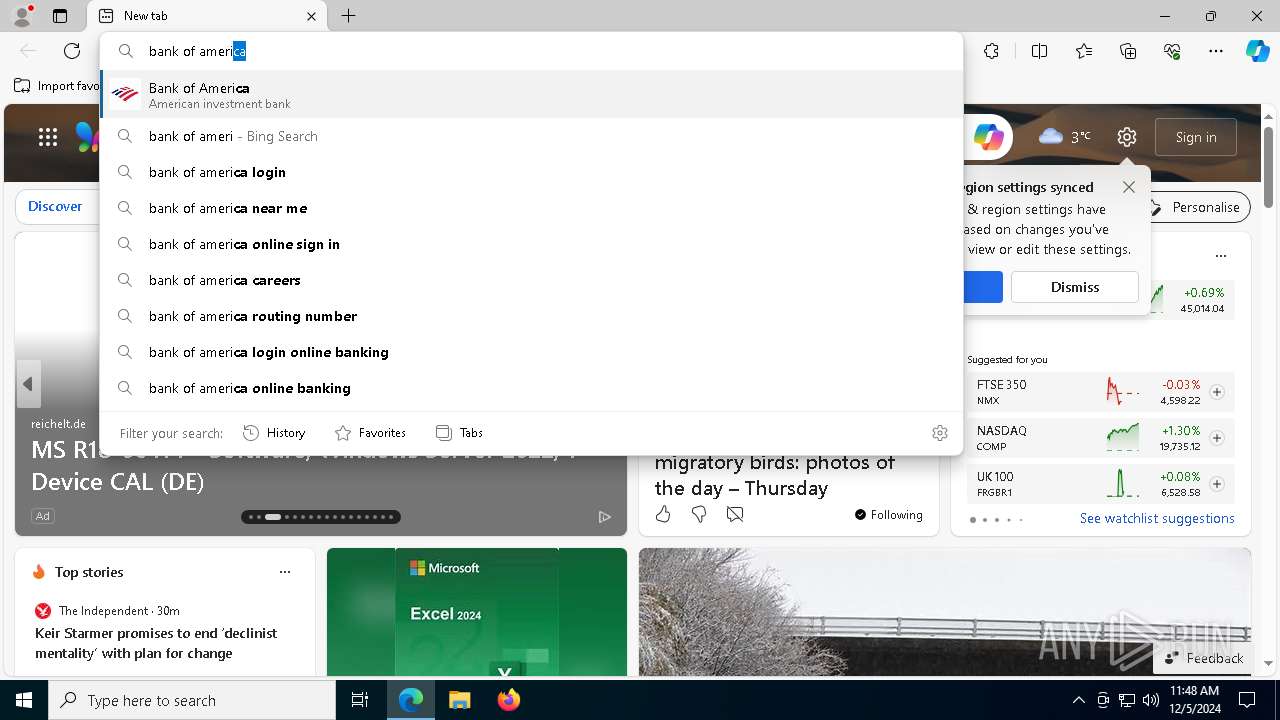Switch to the Discover tab
The width and height of the screenshot is (1280, 720).
[55, 206]
